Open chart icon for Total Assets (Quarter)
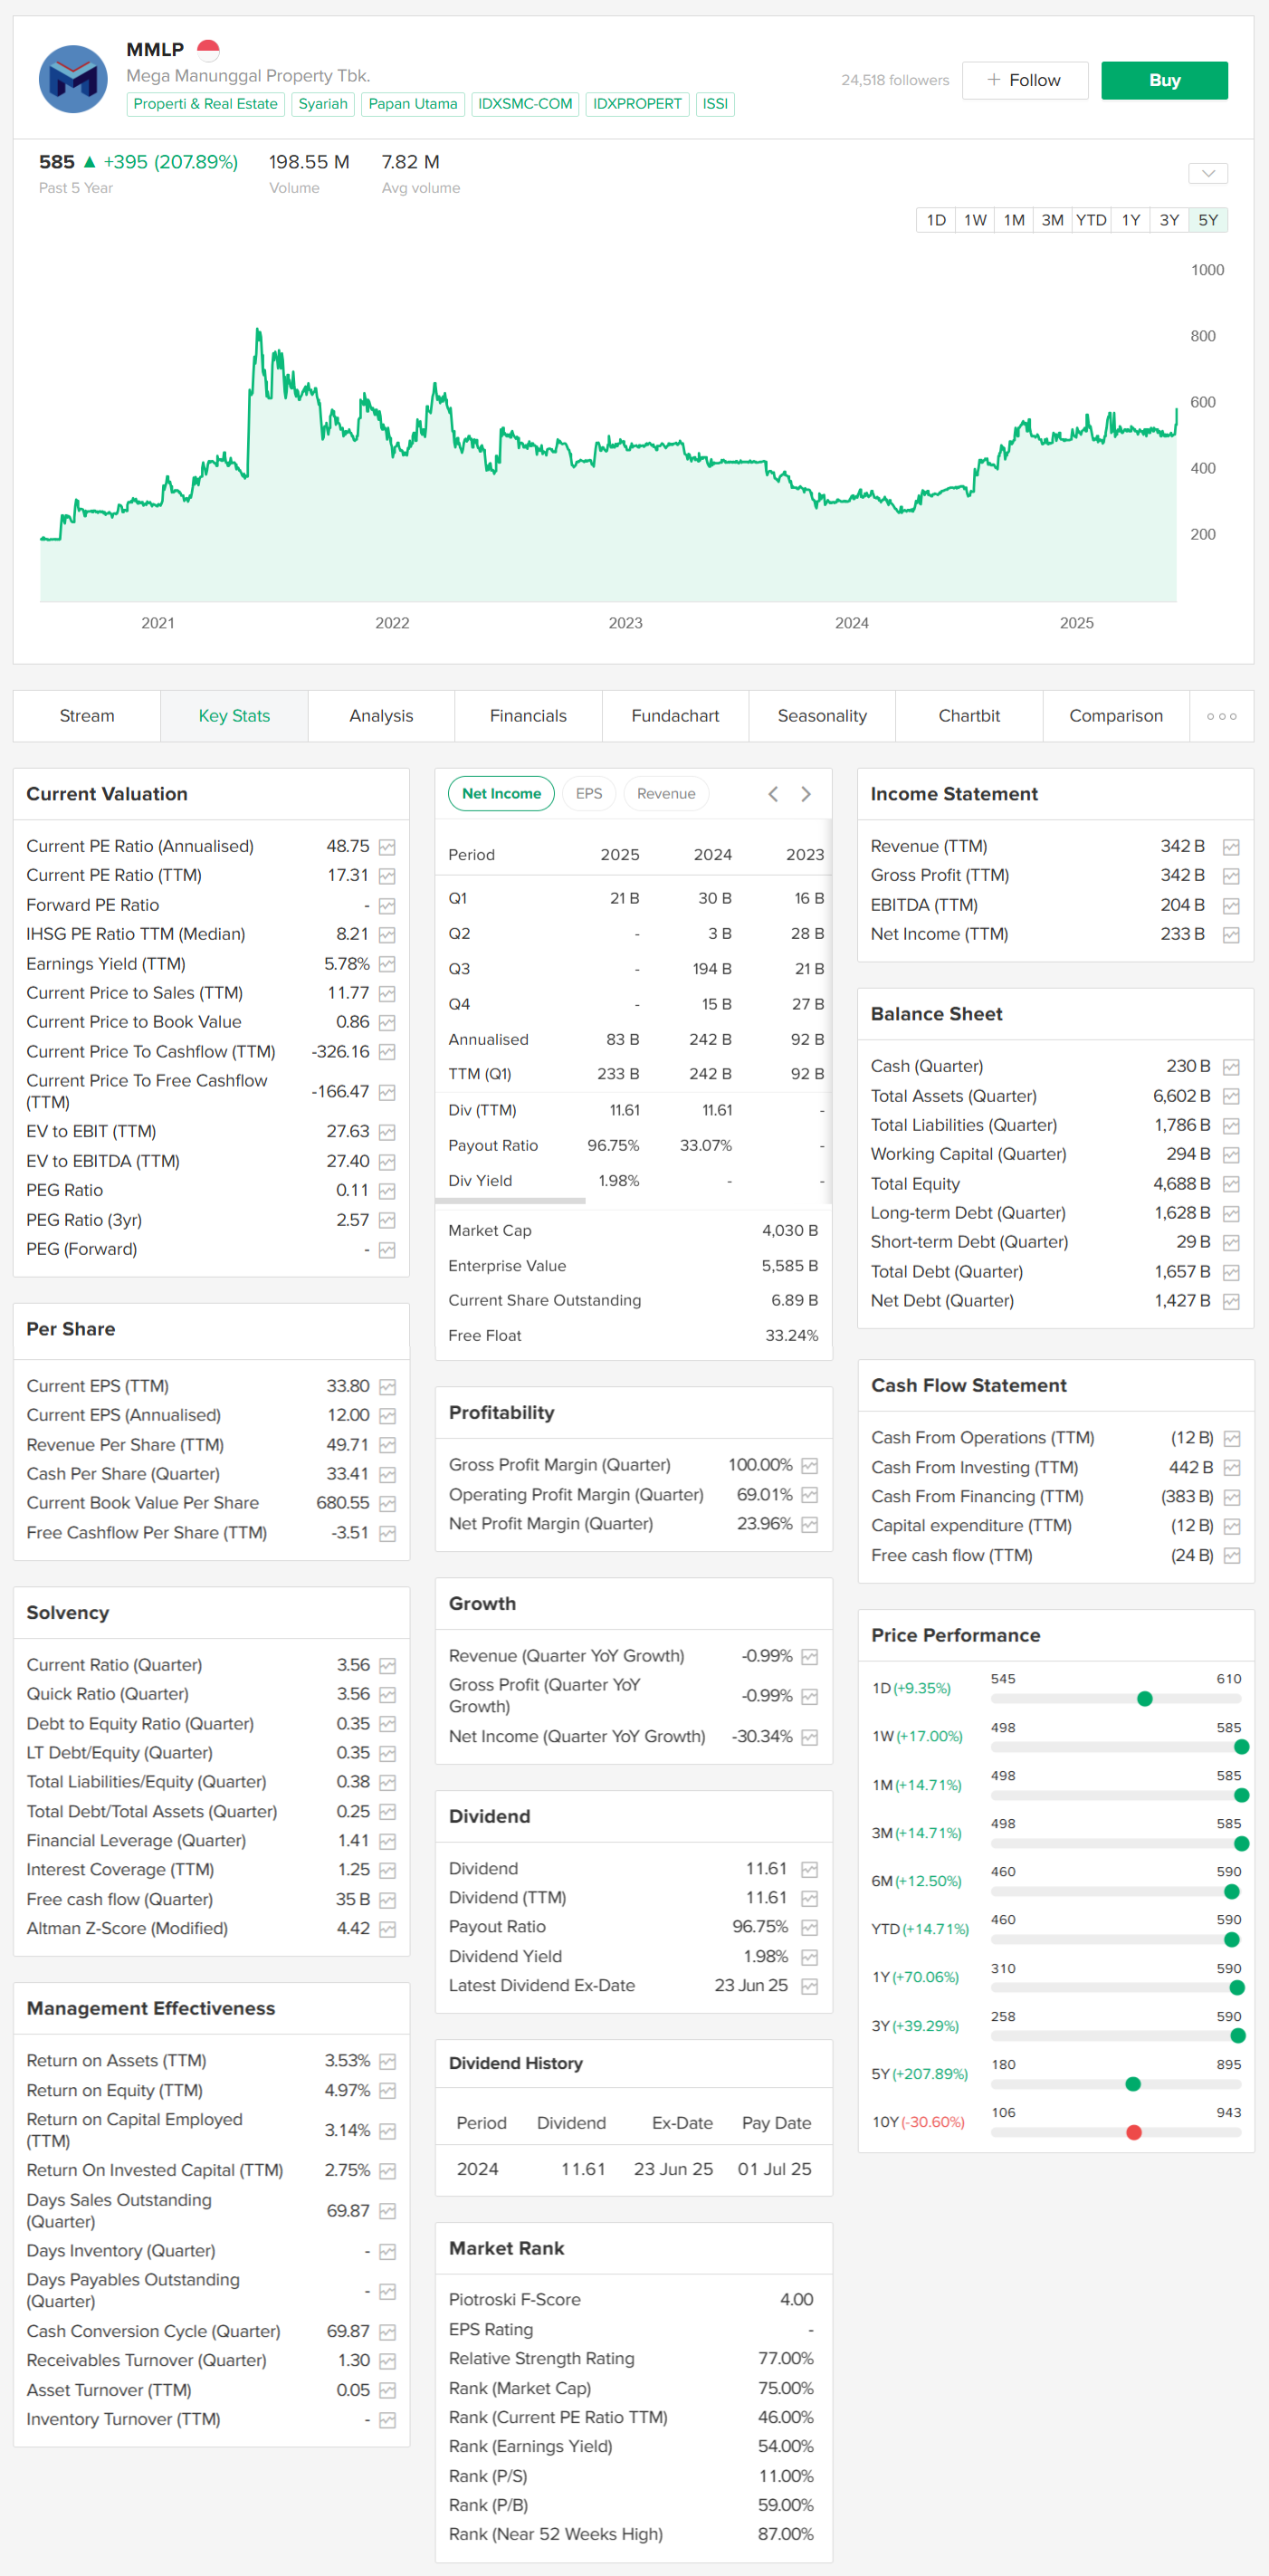This screenshot has width=1269, height=2576. (x=1231, y=1097)
